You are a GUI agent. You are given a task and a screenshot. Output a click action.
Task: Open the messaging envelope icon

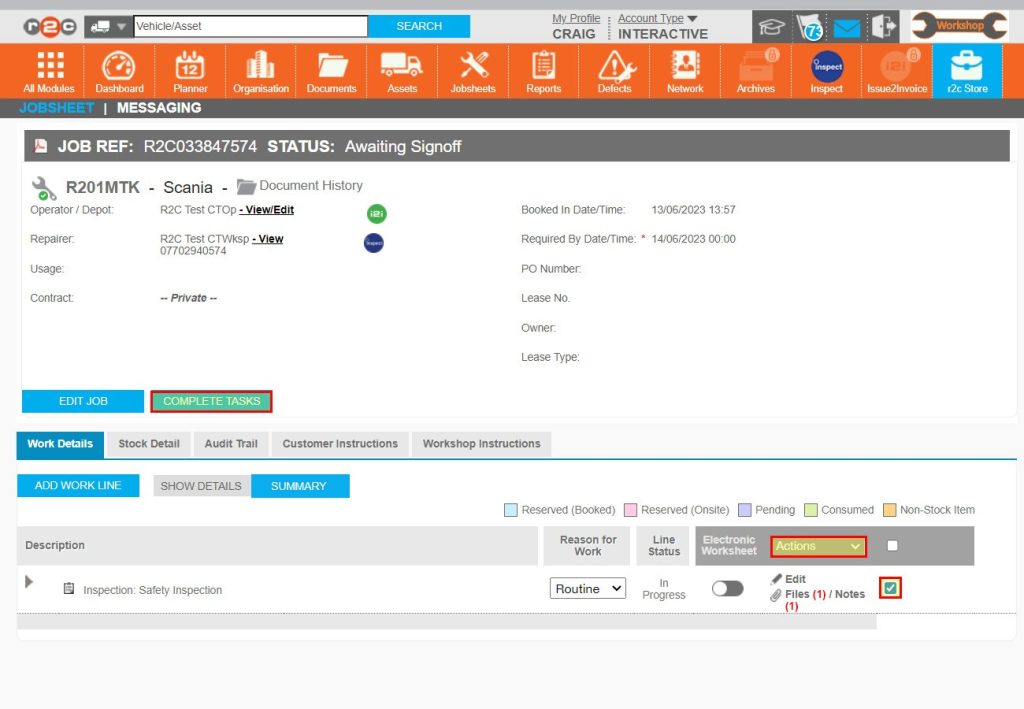pyautogui.click(x=845, y=26)
